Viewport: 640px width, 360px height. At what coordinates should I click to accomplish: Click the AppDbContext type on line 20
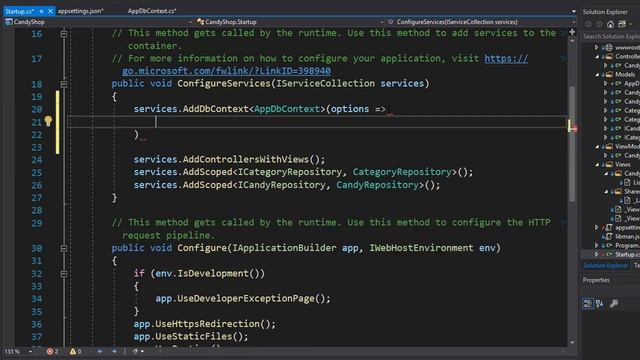tap(287, 109)
